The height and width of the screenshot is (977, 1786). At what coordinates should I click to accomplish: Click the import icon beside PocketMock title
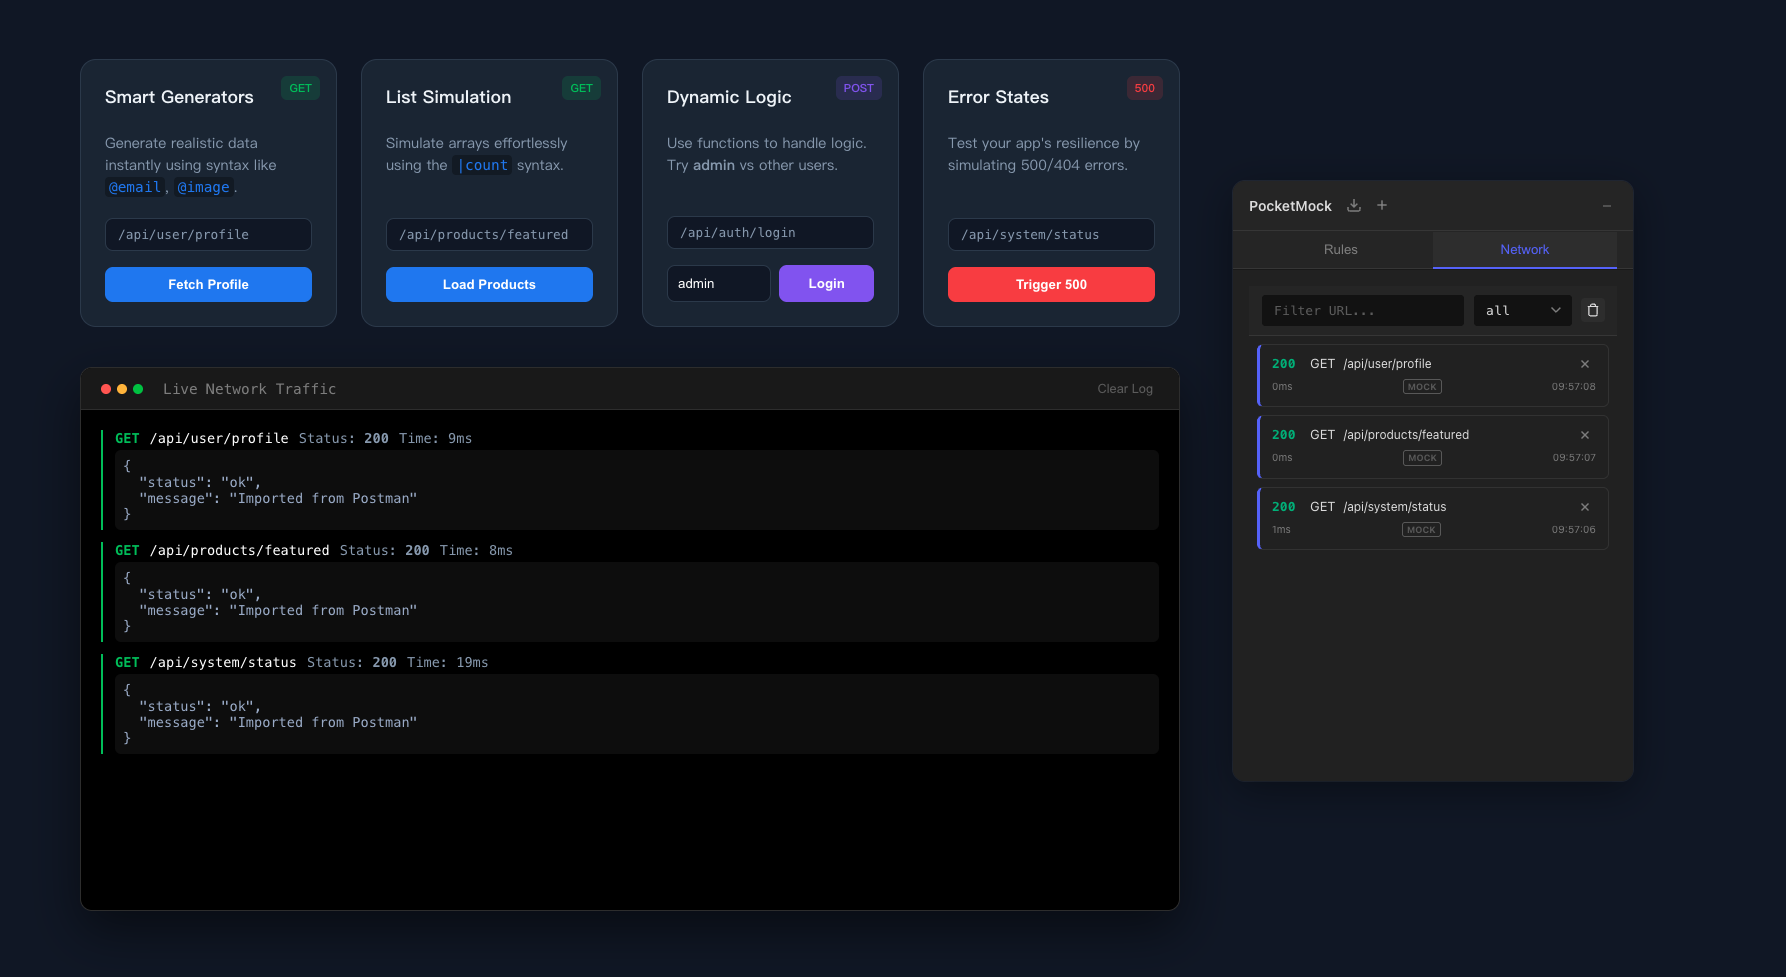tap(1353, 205)
